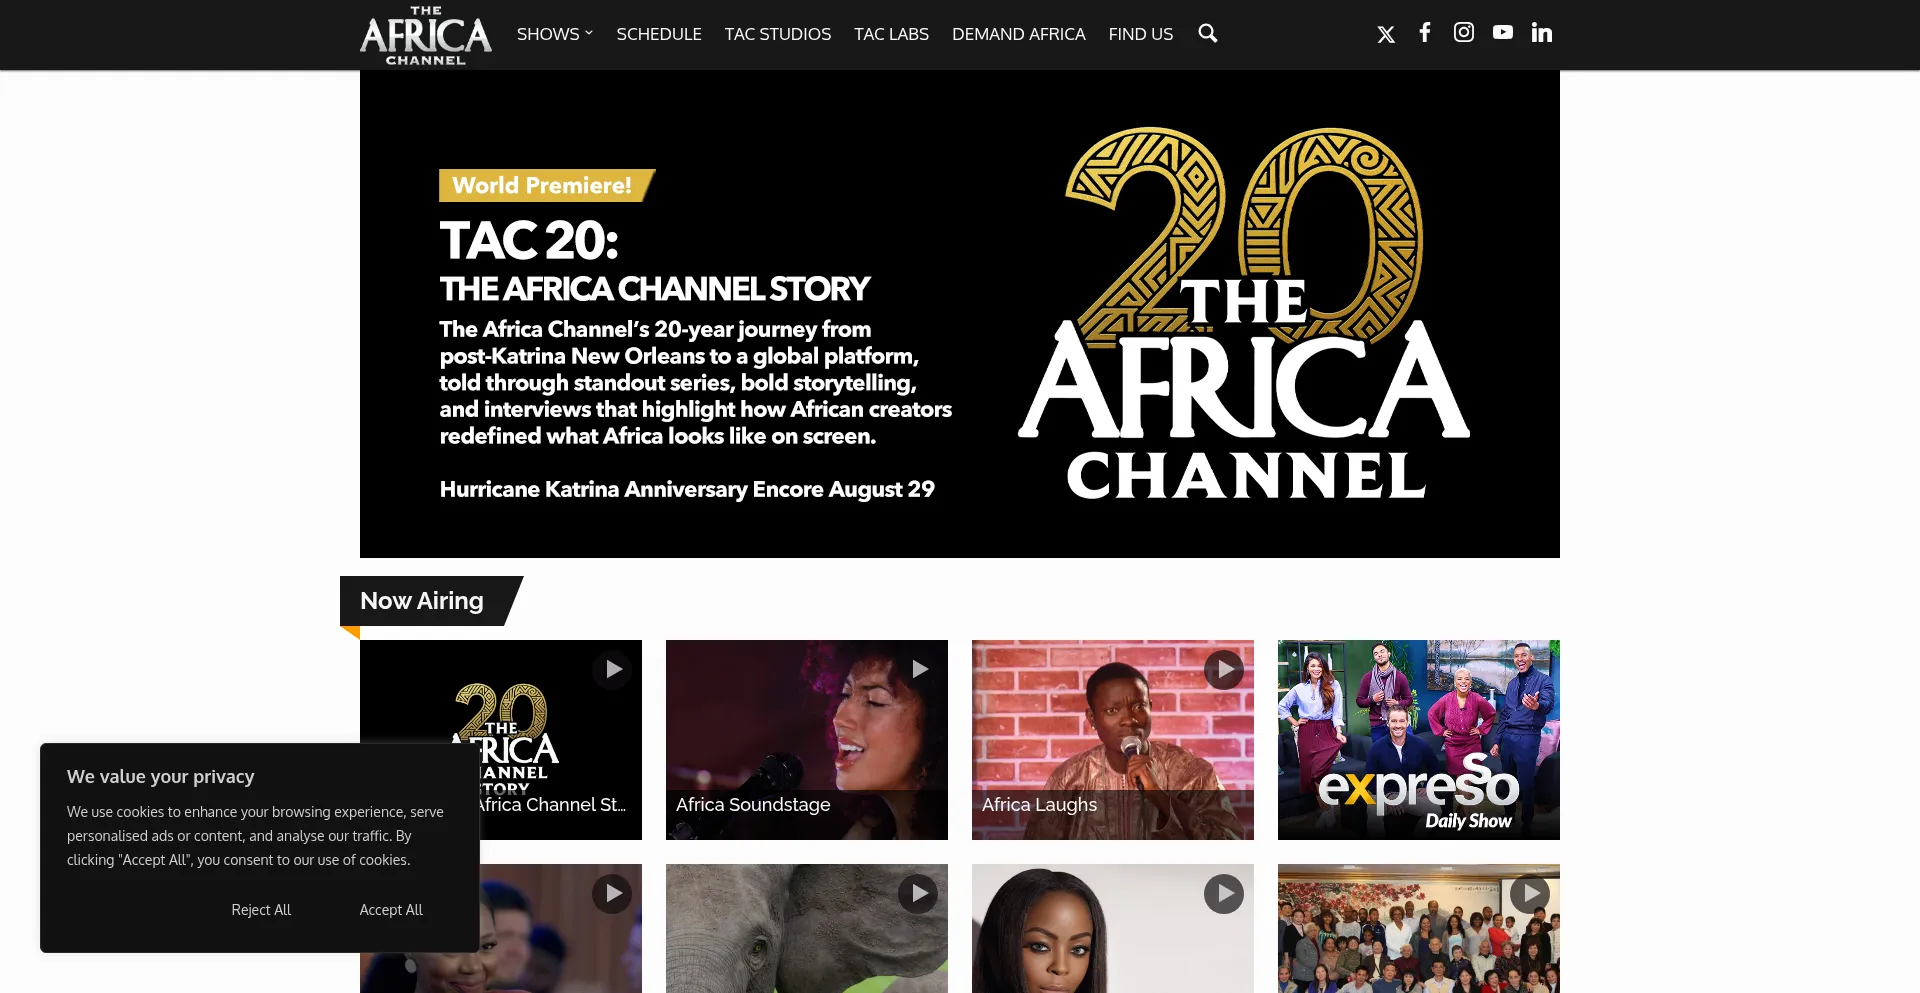Reject all cookies
This screenshot has width=1920, height=993.
click(261, 910)
